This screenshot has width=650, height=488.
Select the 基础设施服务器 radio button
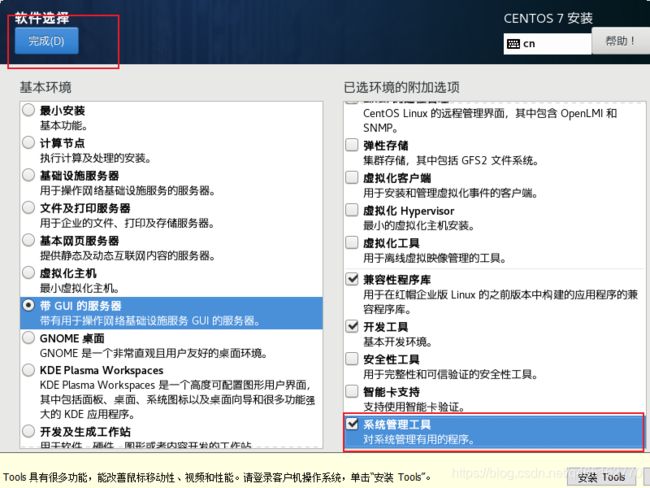[29, 175]
